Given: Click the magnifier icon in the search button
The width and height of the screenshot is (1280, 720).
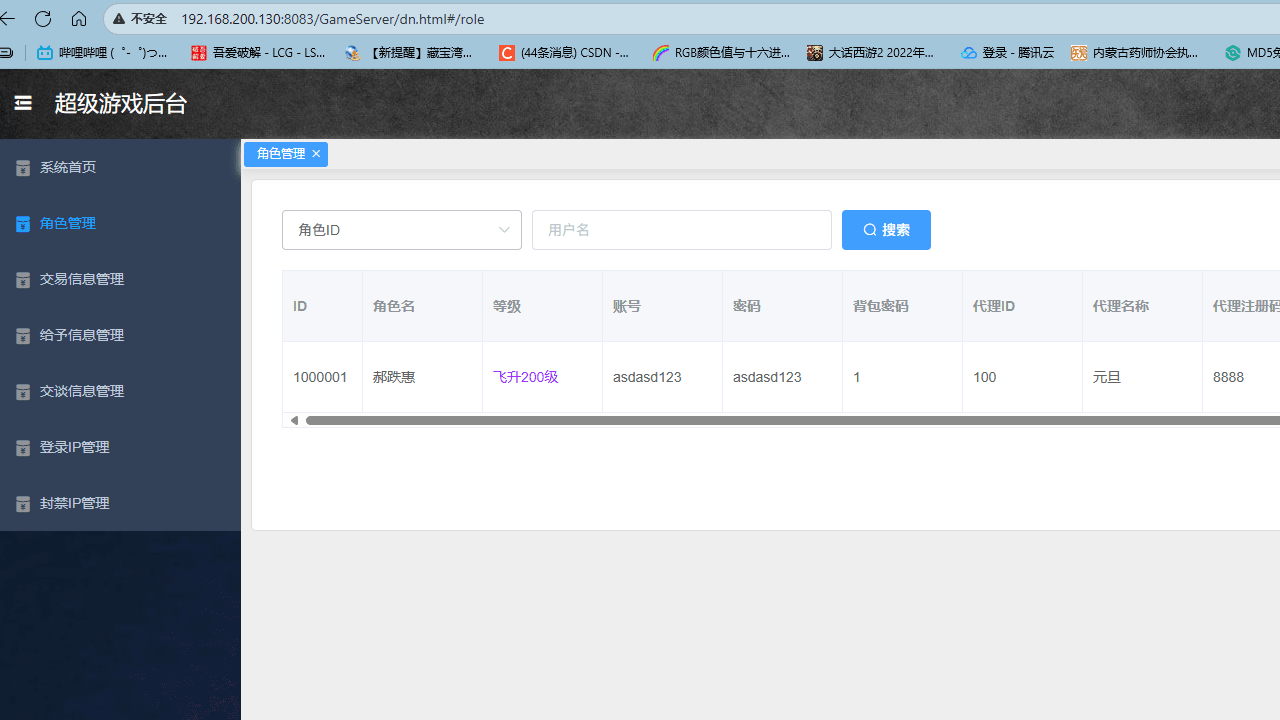Looking at the screenshot, I should coord(869,229).
